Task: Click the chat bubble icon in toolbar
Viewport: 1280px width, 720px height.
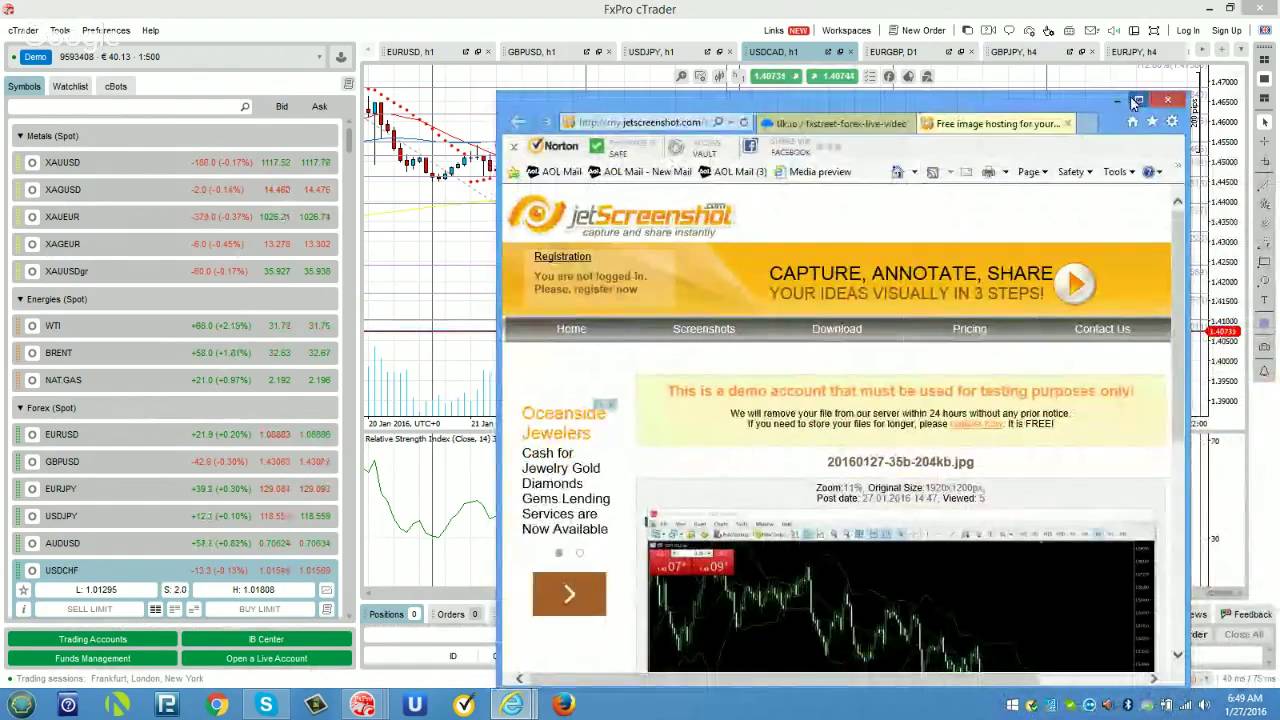Action: pos(1009,30)
